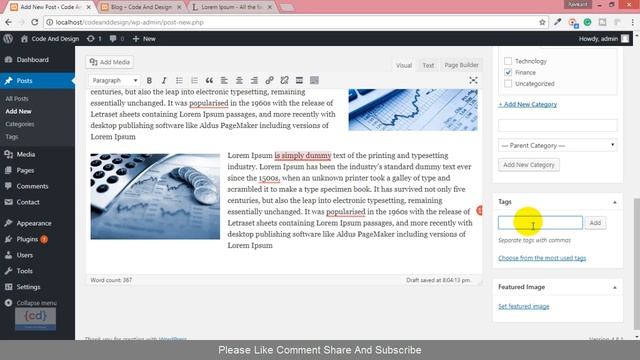Viewport: 640px width, 360px height.
Task: Reload the browser page
Action: tap(35, 22)
